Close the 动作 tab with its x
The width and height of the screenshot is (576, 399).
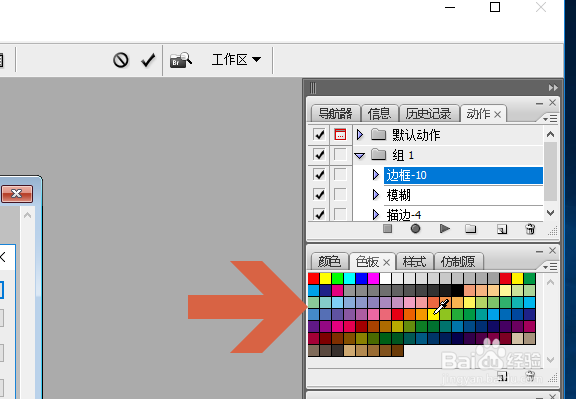[x=497, y=115]
